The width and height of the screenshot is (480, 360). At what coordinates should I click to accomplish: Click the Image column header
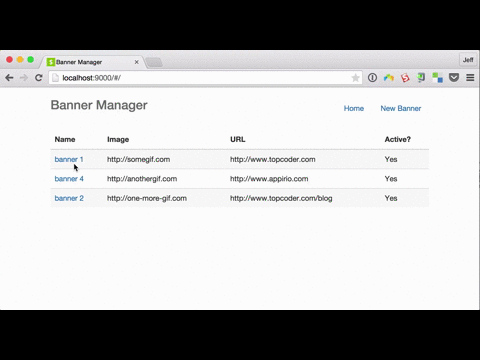pyautogui.click(x=118, y=139)
